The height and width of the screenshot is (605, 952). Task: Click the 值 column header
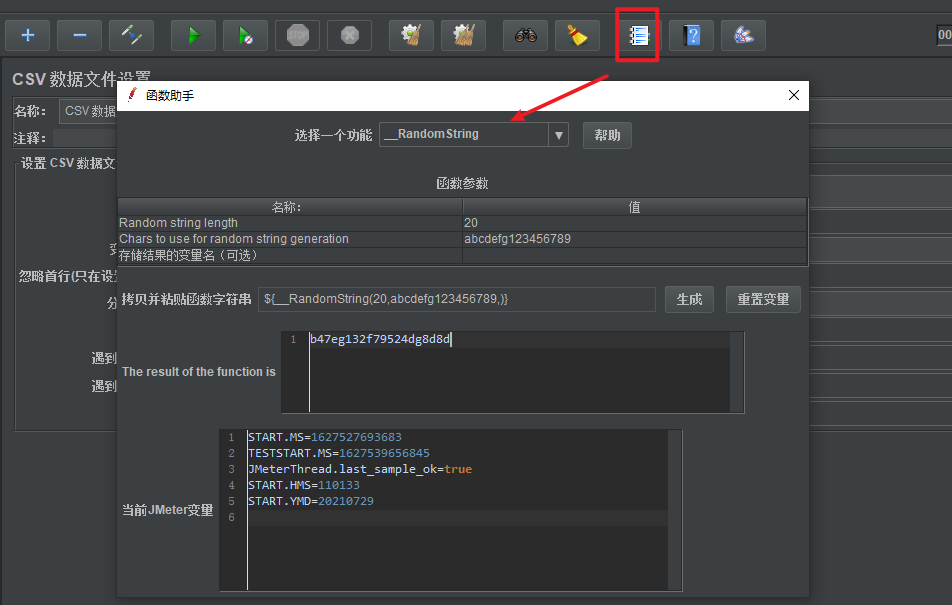click(634, 207)
